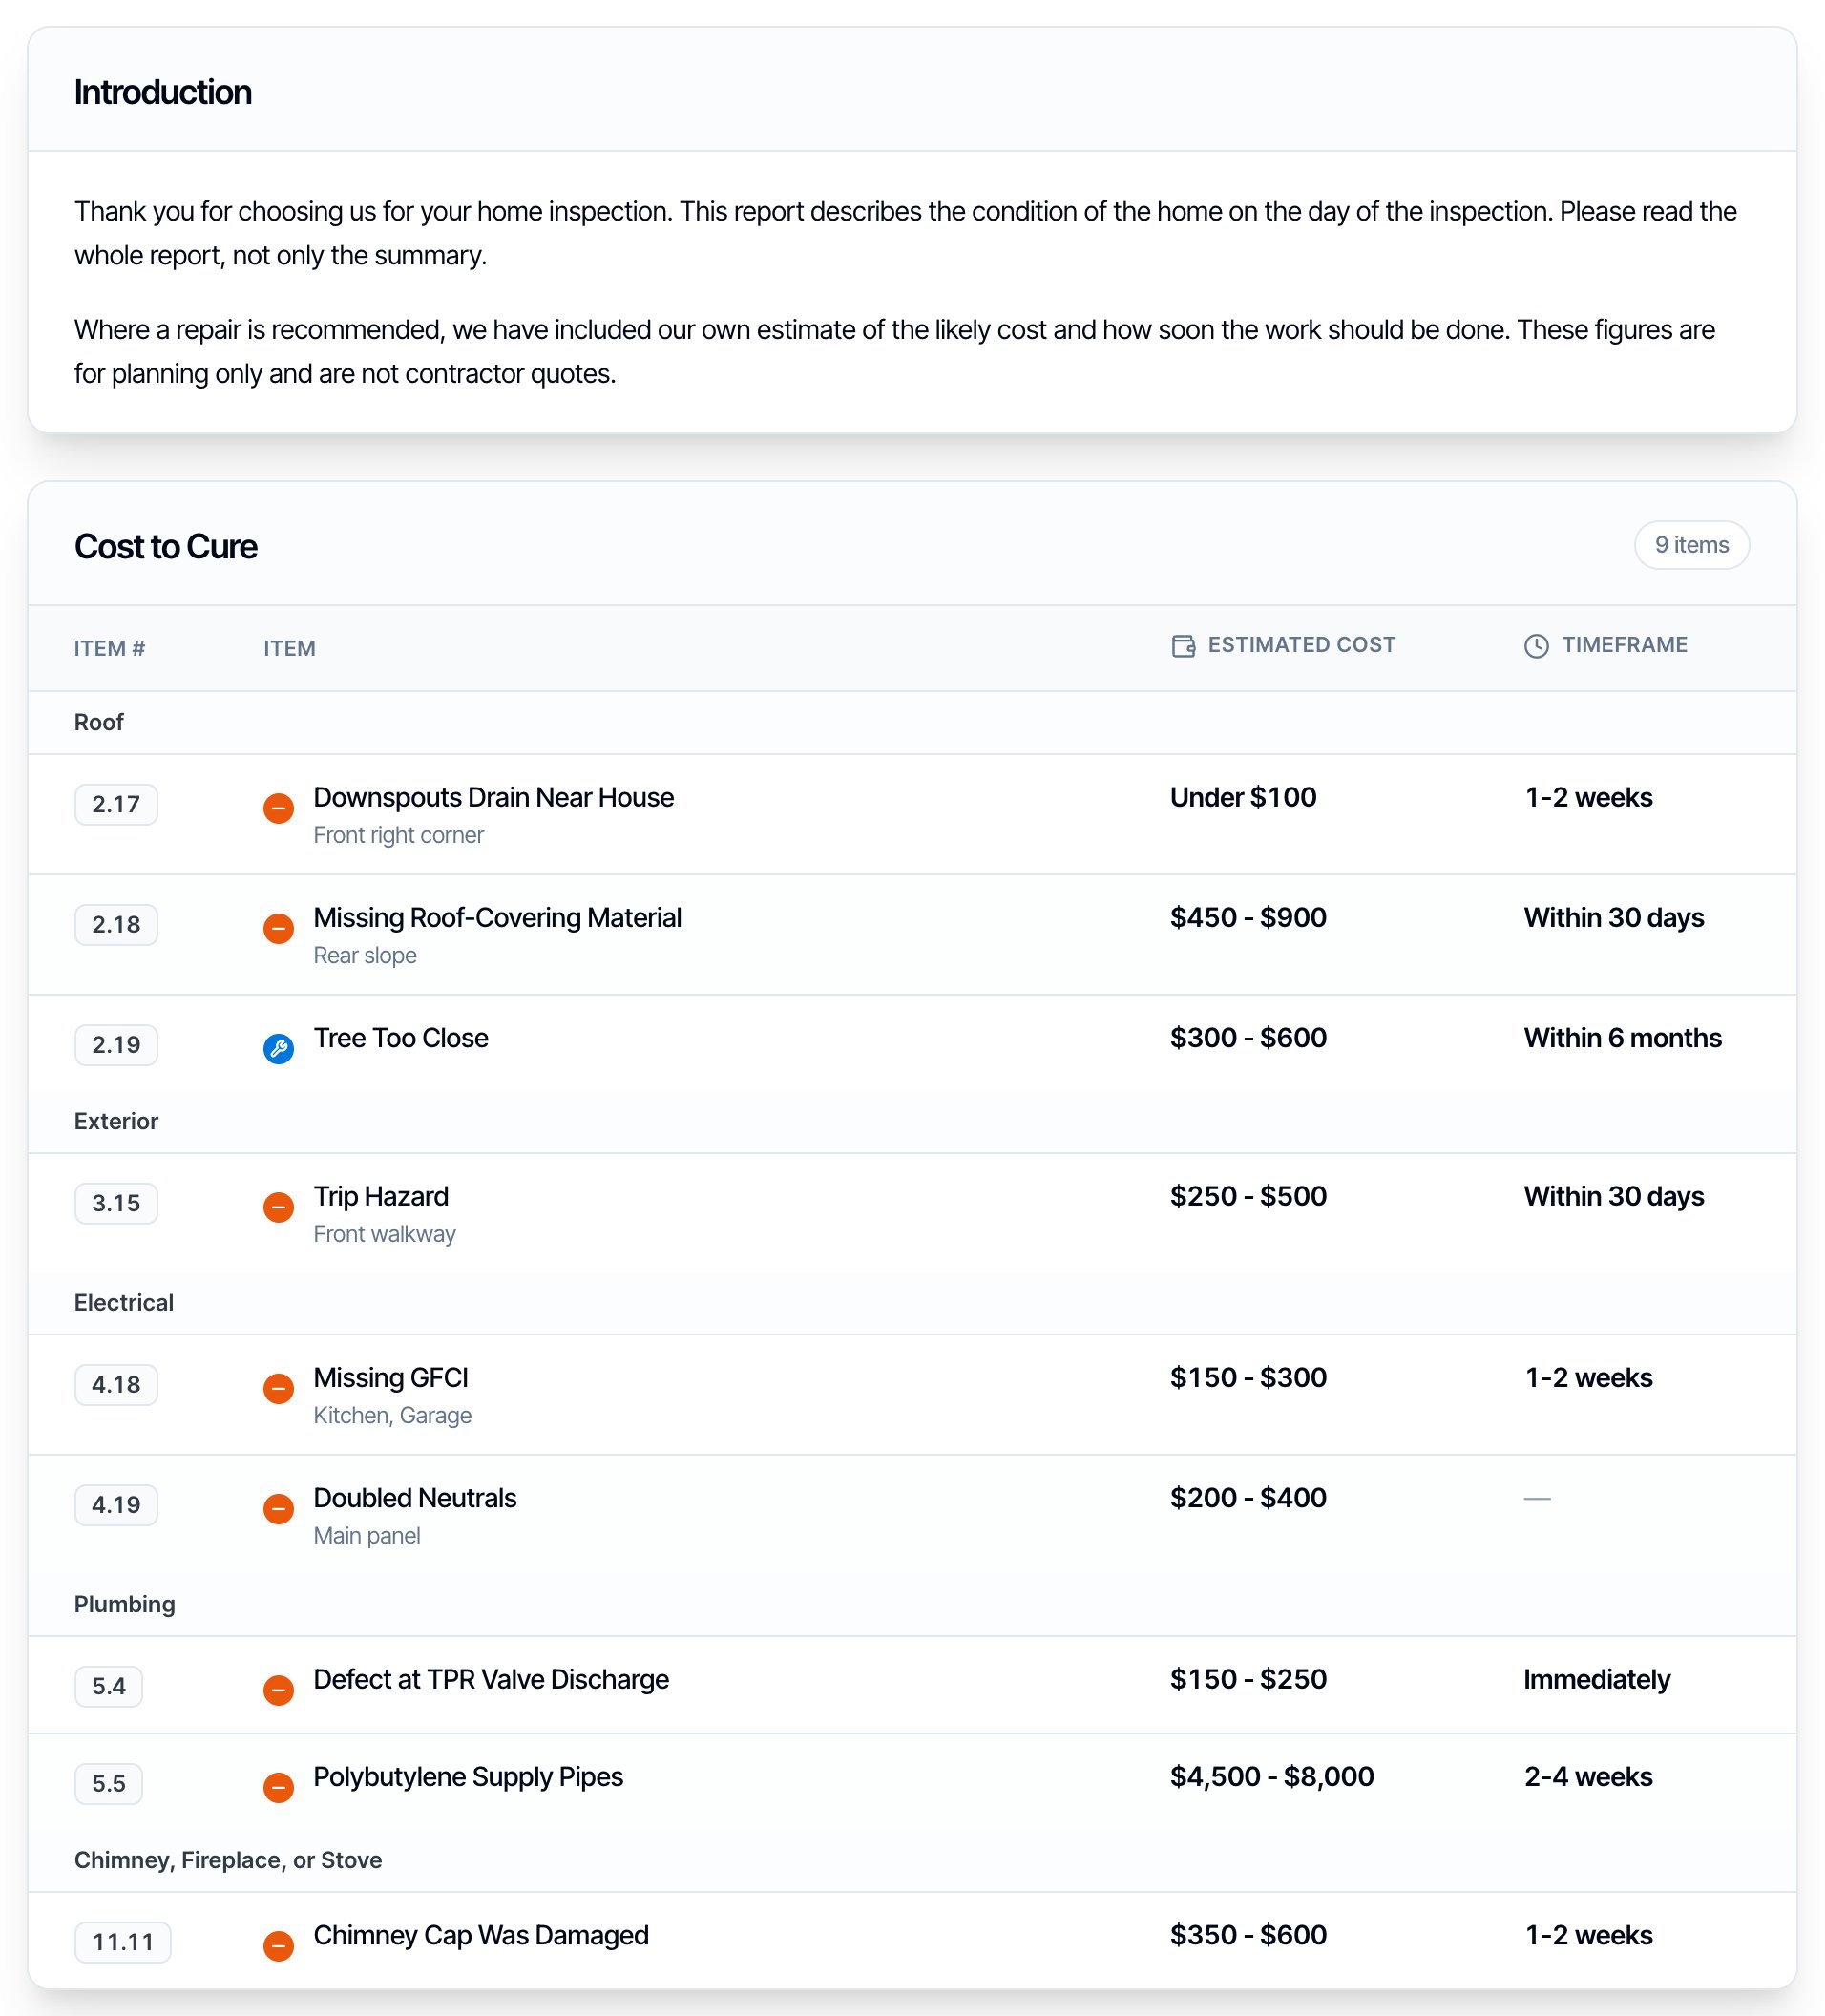Screen dimensions: 1825x2016
Task: Click the wallet icon in Estimated Cost header
Action: coord(1183,646)
